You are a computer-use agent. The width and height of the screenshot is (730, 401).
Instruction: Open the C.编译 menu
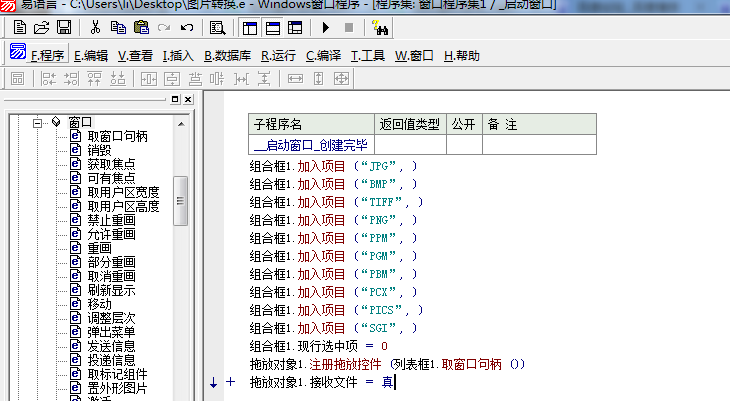click(x=323, y=55)
